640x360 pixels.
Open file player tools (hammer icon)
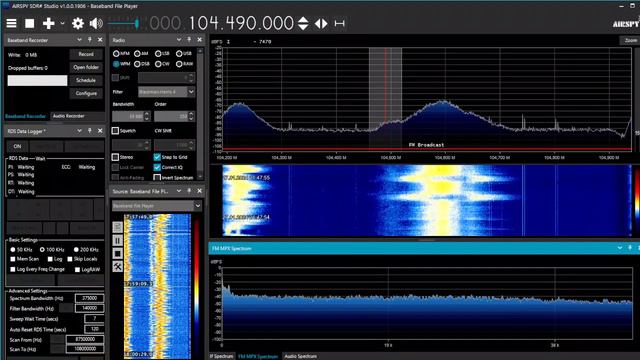tap(118, 267)
